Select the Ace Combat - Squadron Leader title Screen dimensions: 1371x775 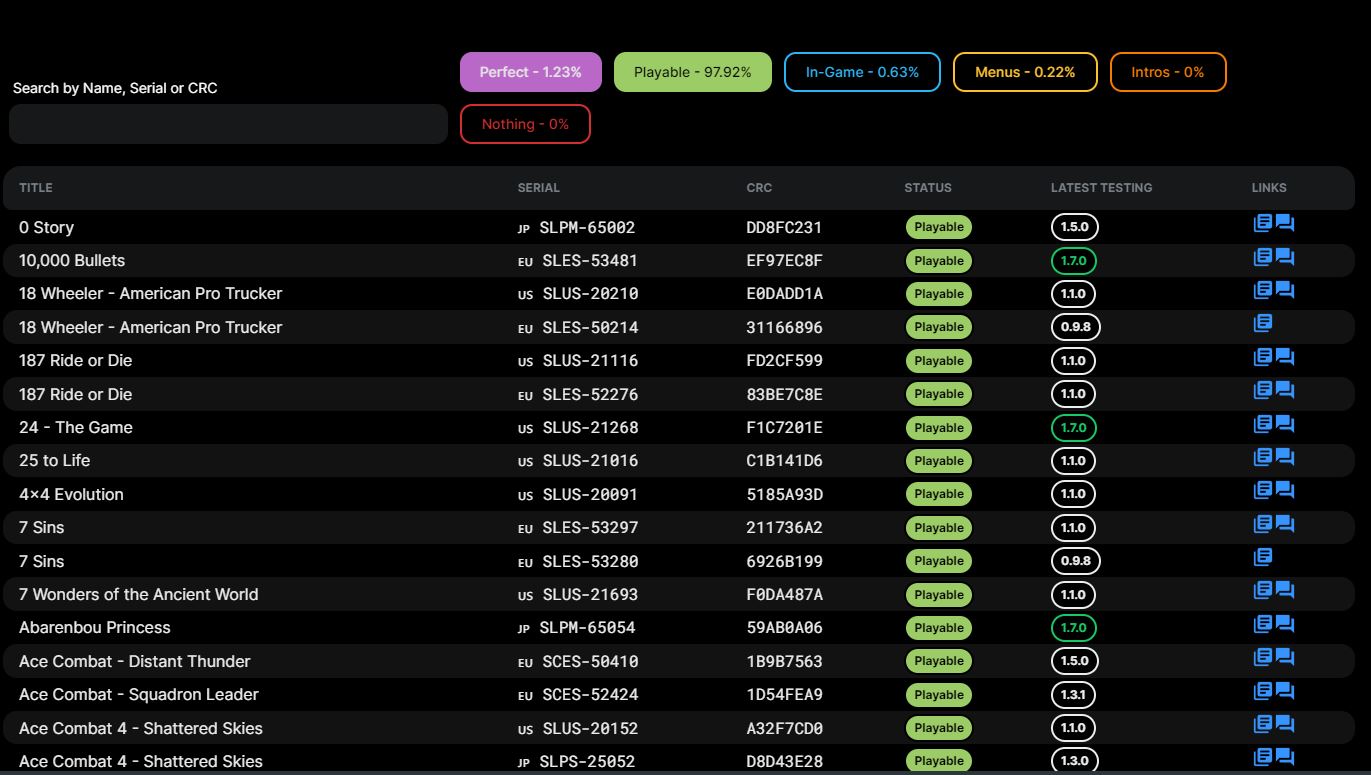[139, 694]
